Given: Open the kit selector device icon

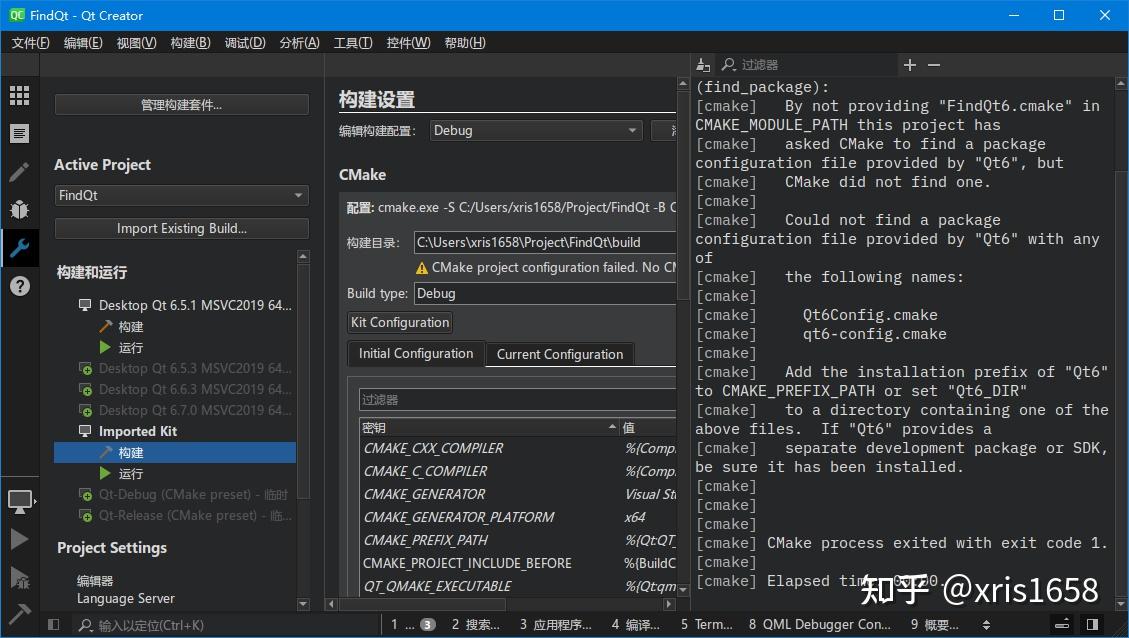Looking at the screenshot, I should pyautogui.click(x=22, y=500).
